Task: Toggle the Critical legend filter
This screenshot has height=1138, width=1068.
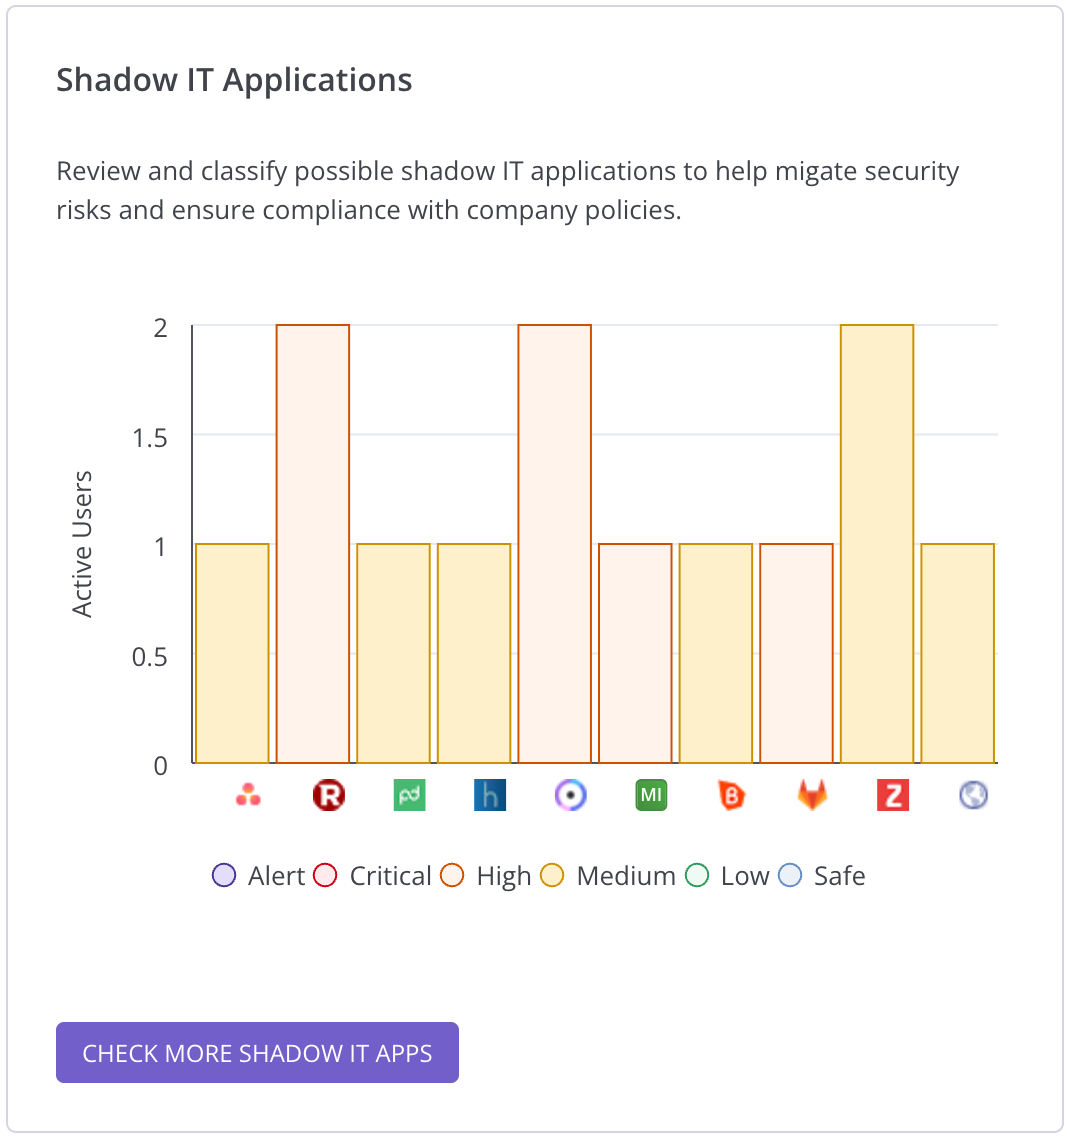Action: pos(372,876)
